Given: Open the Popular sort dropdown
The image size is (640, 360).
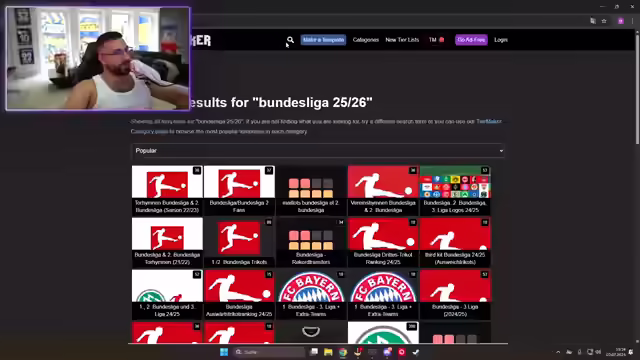Looking at the screenshot, I should (318, 151).
